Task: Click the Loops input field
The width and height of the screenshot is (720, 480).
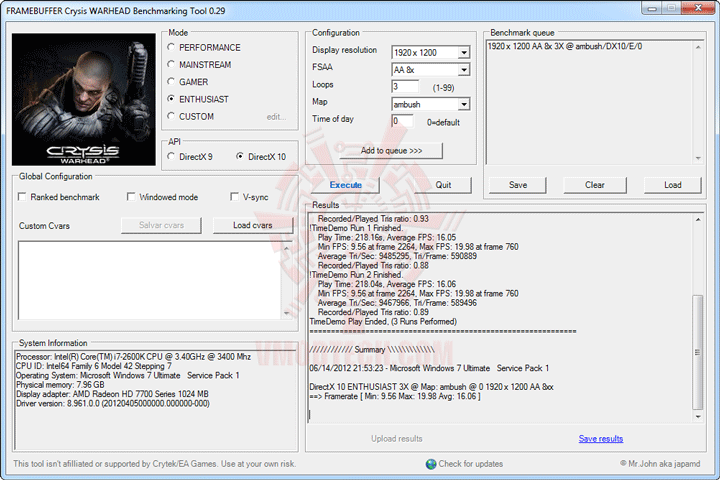Action: tap(405, 86)
